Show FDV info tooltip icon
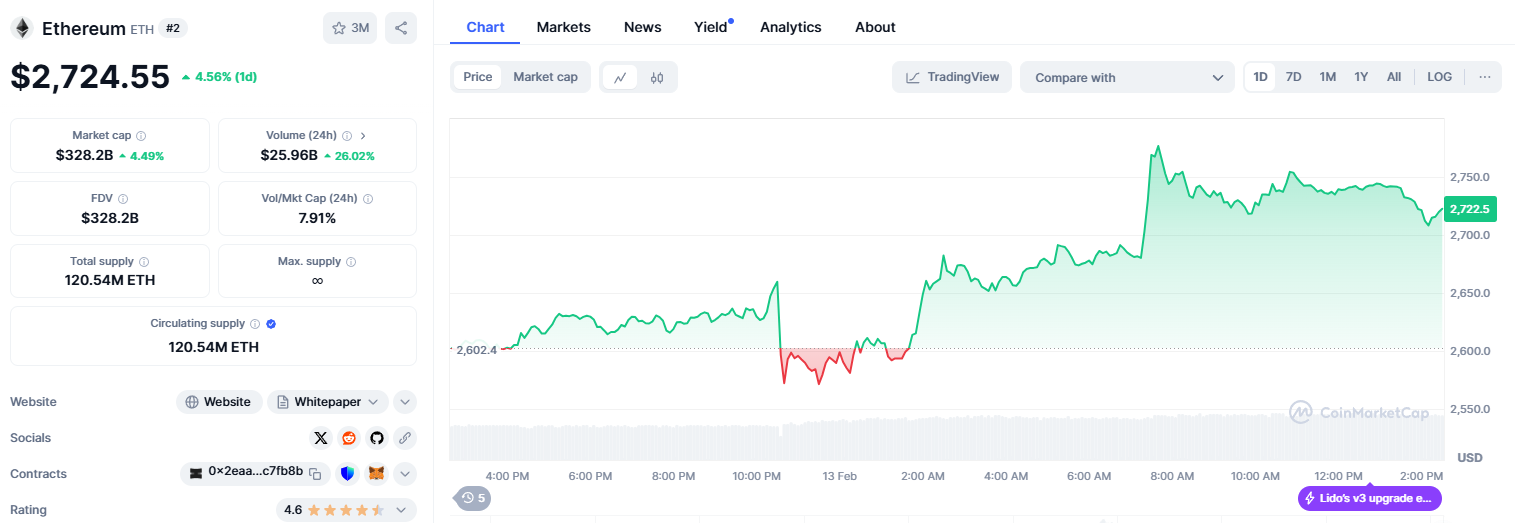Screen dimensions: 1515x523 [123, 199]
